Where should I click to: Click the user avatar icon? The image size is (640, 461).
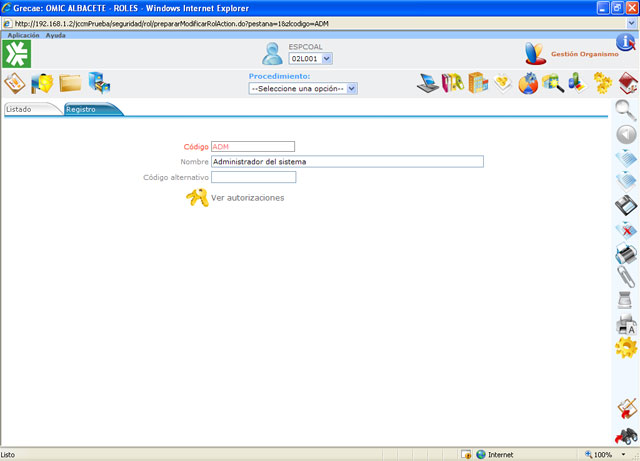tap(272, 53)
